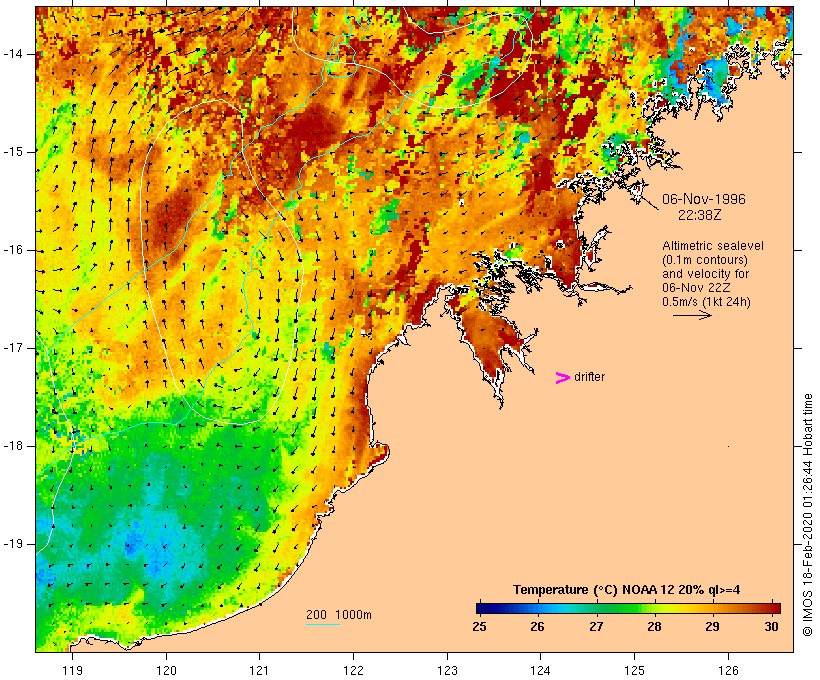This screenshot has height=680, width=820.
Task: Click the temperature color bar legend
Action: click(628, 608)
